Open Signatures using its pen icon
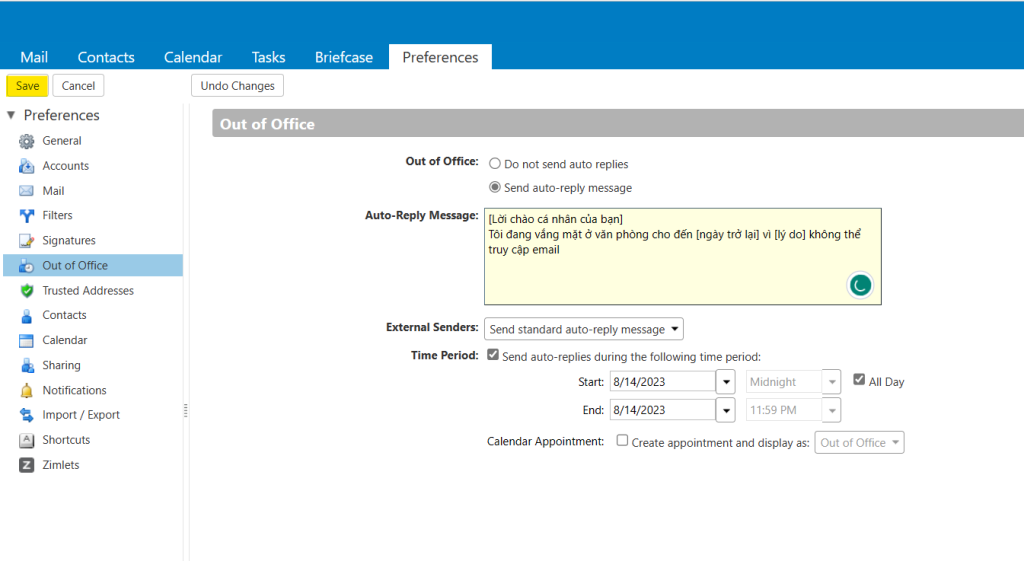Viewport: 1024px width, 561px height. click(x=27, y=241)
